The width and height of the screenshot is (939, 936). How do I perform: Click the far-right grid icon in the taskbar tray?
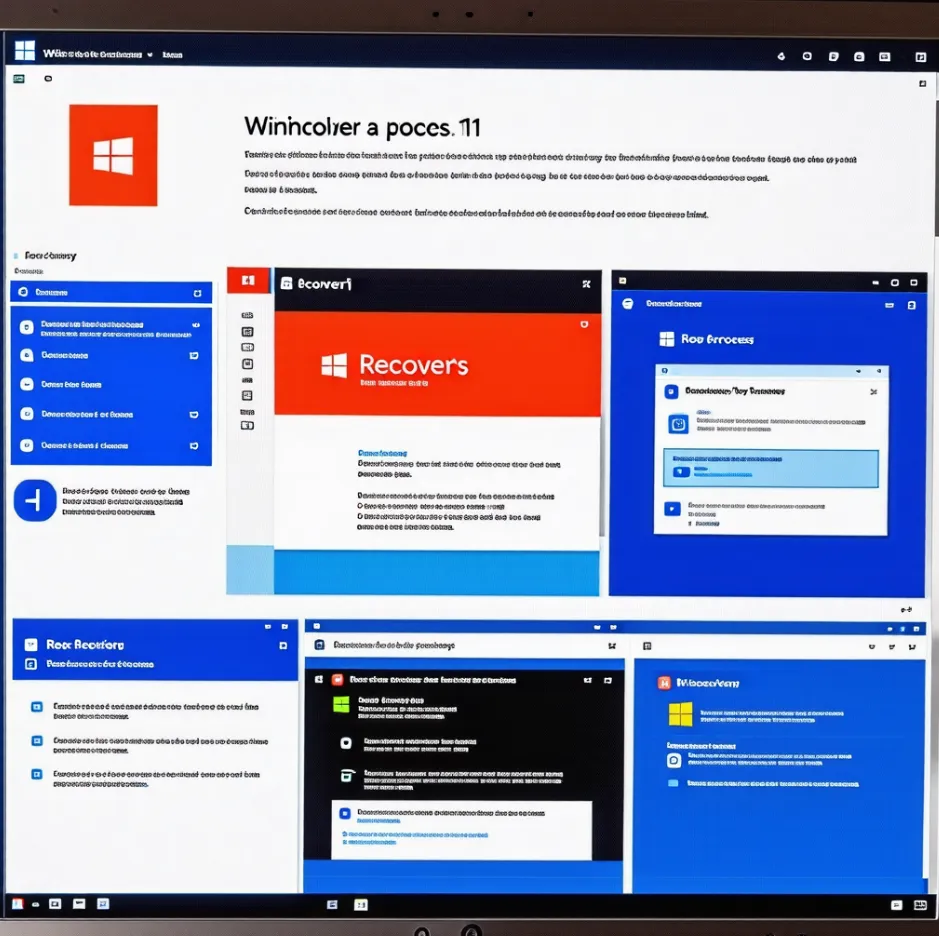coord(920,905)
